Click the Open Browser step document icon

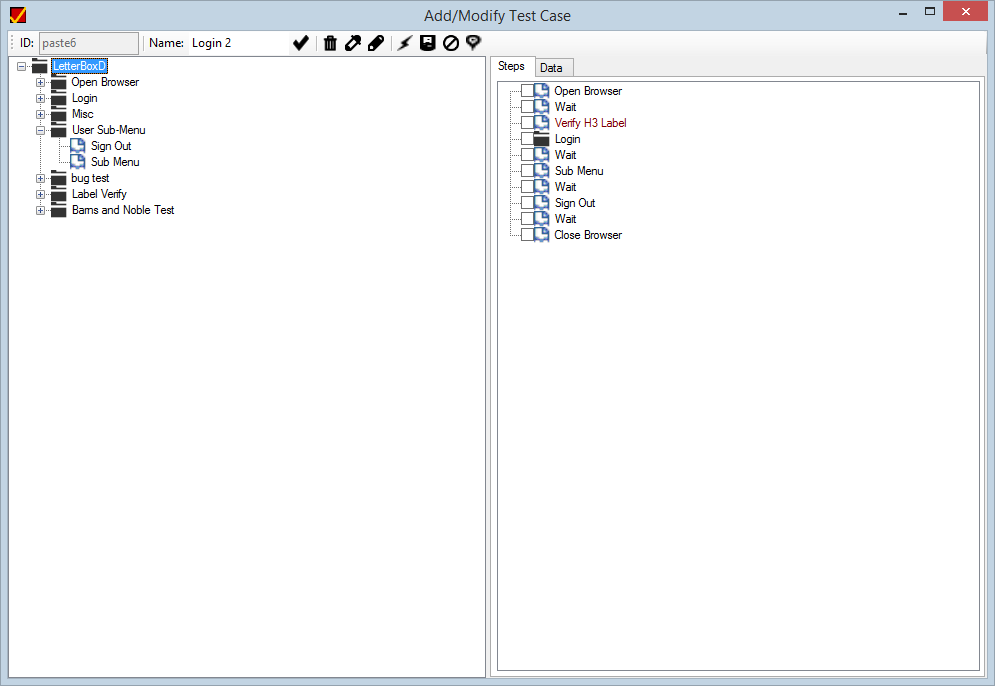541,91
